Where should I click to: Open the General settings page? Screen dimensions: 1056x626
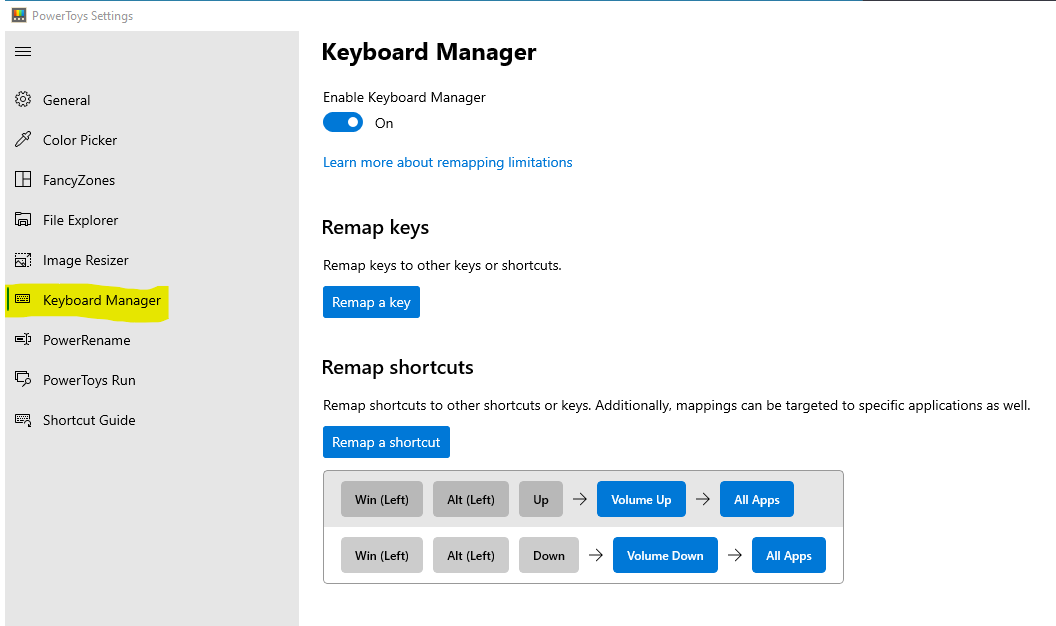[x=152, y=100]
